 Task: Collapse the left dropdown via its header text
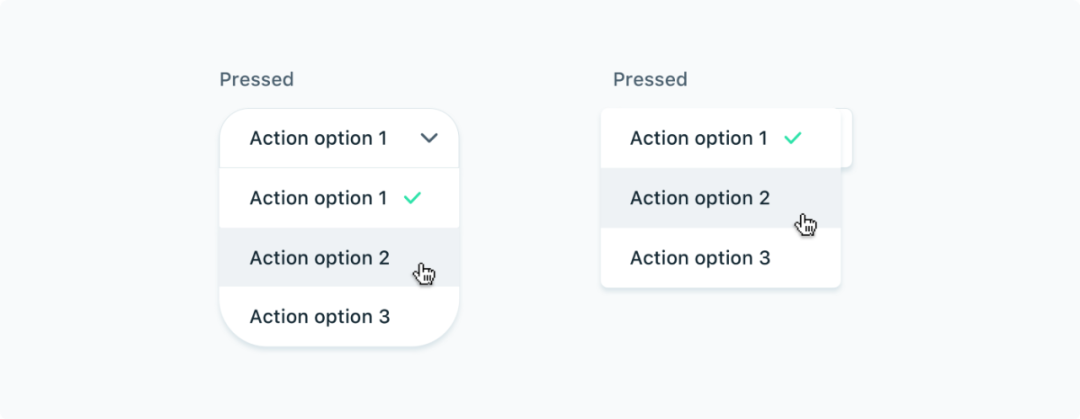(318, 138)
